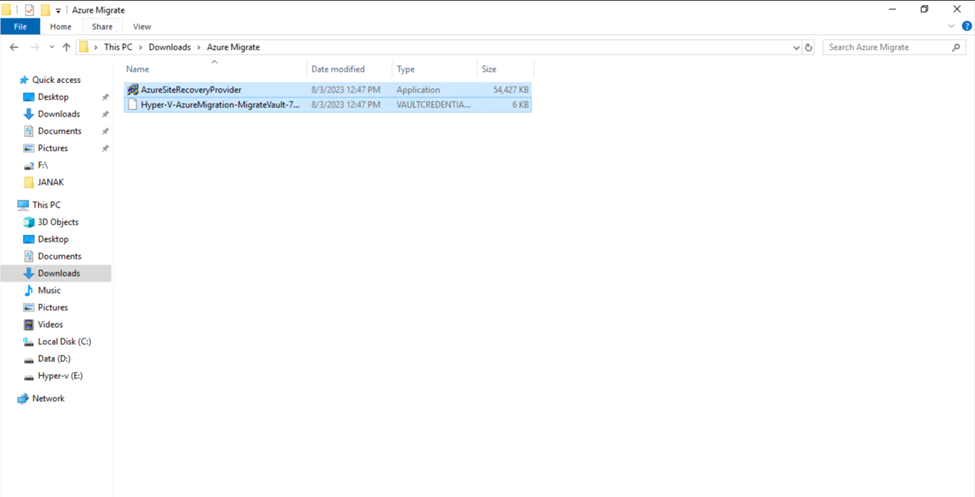Open Documents under Quick access
The height and width of the screenshot is (497, 975).
pos(59,131)
